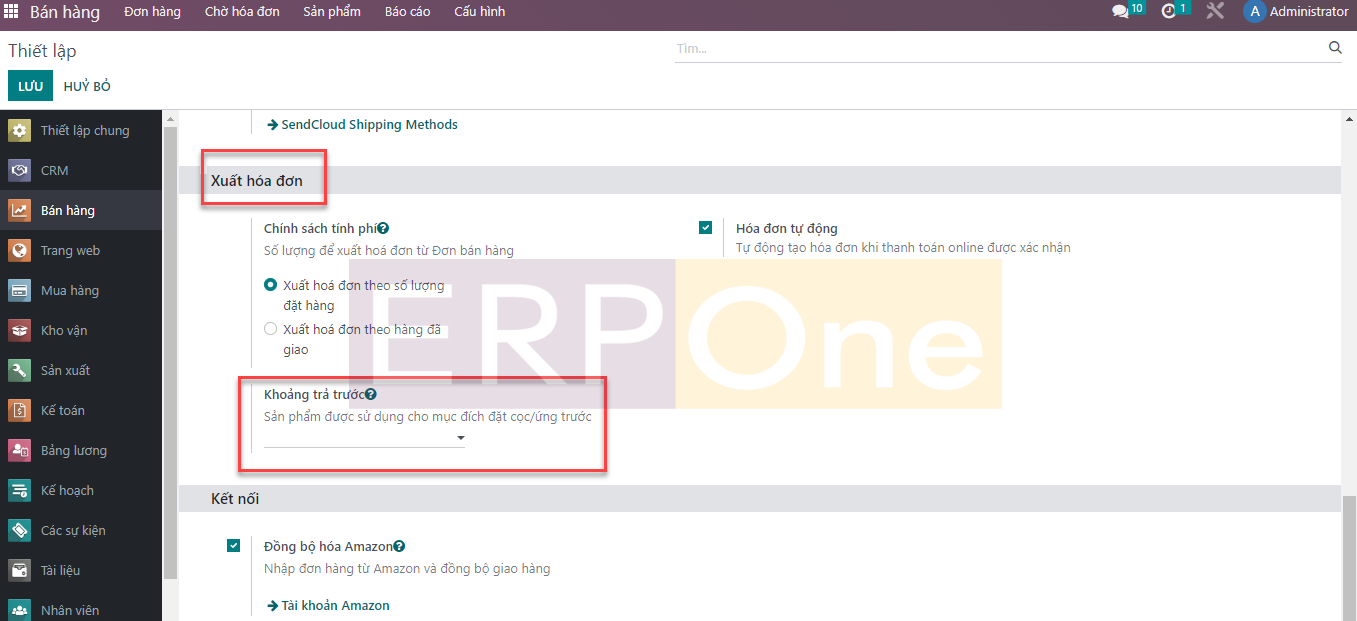
Task: Select Xuất hoá đơn theo số lượng đặt hàng
Action: pos(270,285)
